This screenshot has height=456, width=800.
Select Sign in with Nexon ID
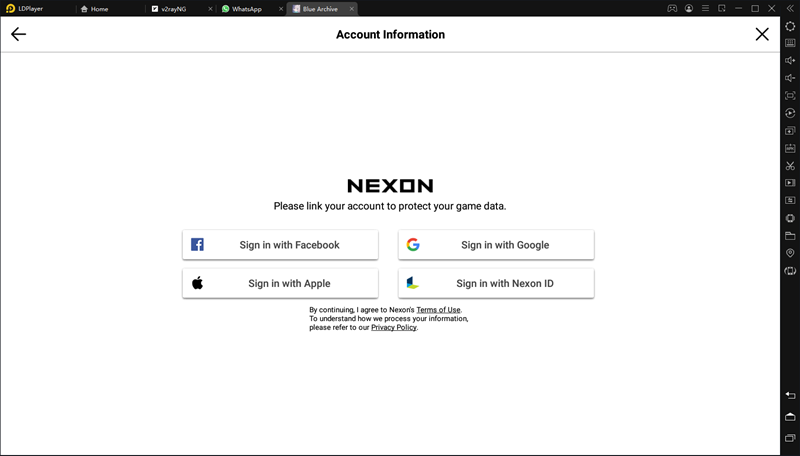pos(496,284)
